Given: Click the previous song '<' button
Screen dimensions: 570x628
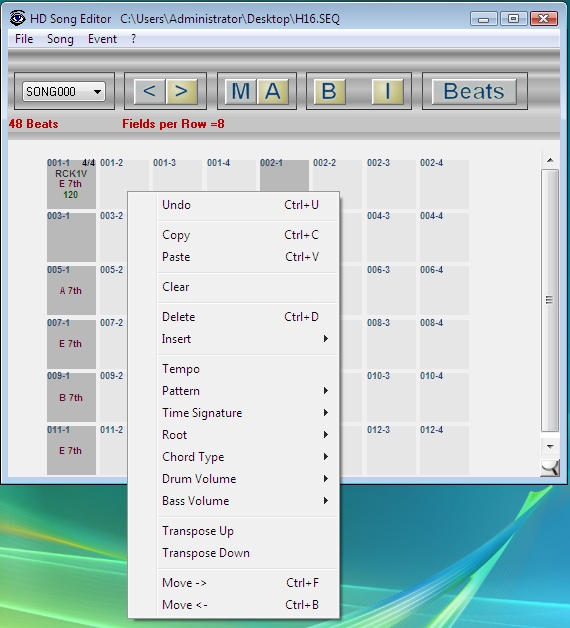Looking at the screenshot, I should click(149, 91).
